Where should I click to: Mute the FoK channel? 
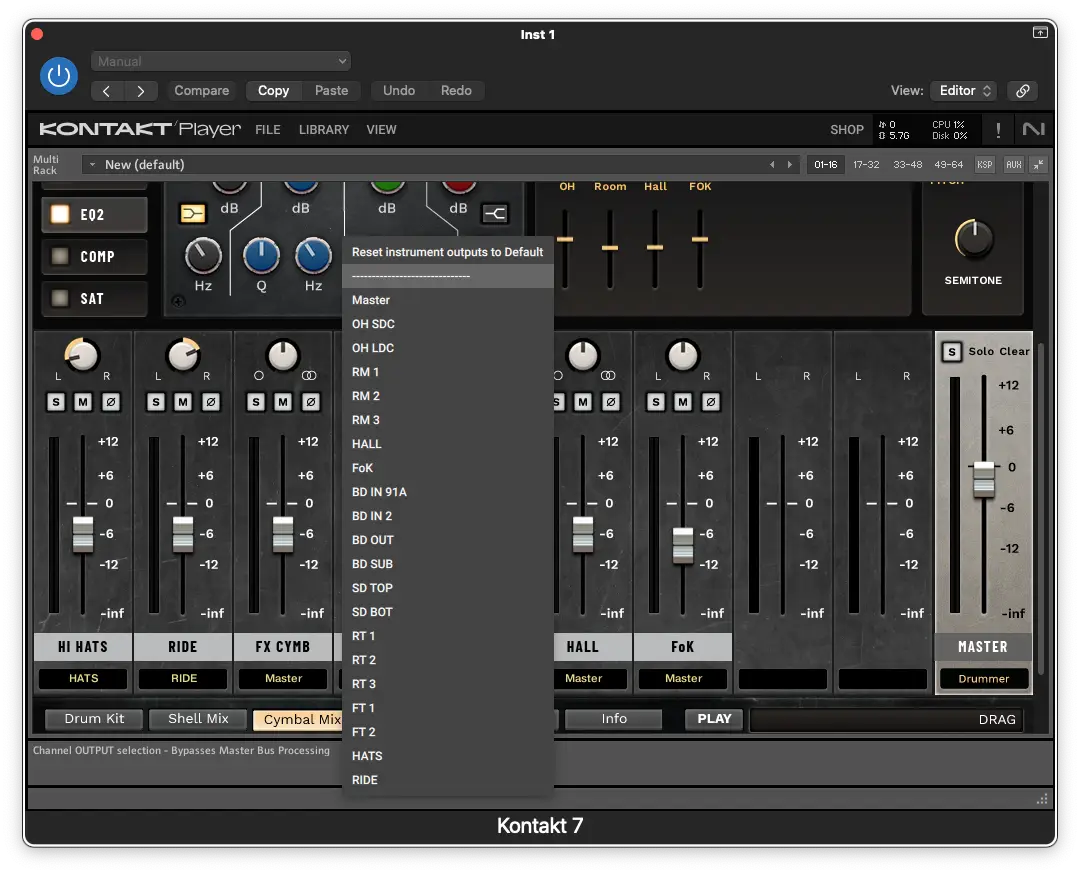pos(683,402)
